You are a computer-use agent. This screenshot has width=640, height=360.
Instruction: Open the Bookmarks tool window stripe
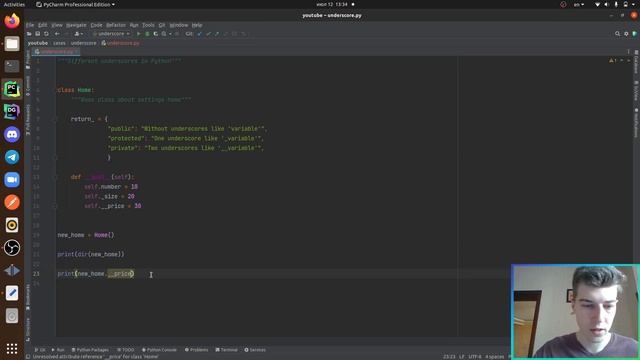(x=28, y=298)
